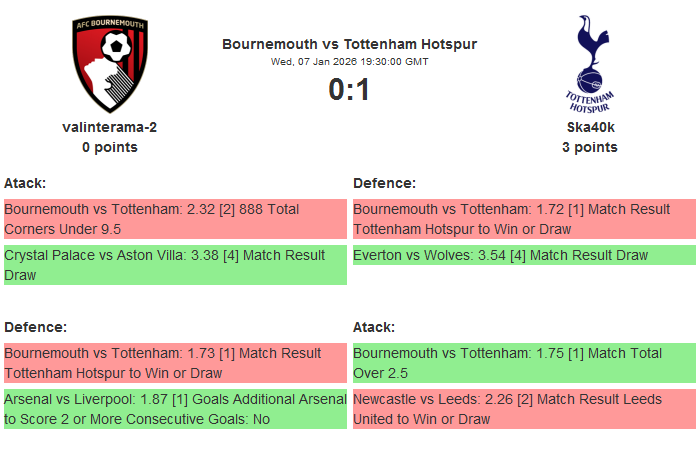Click the right team's Atack heading
The image size is (700, 460).
pos(374,327)
